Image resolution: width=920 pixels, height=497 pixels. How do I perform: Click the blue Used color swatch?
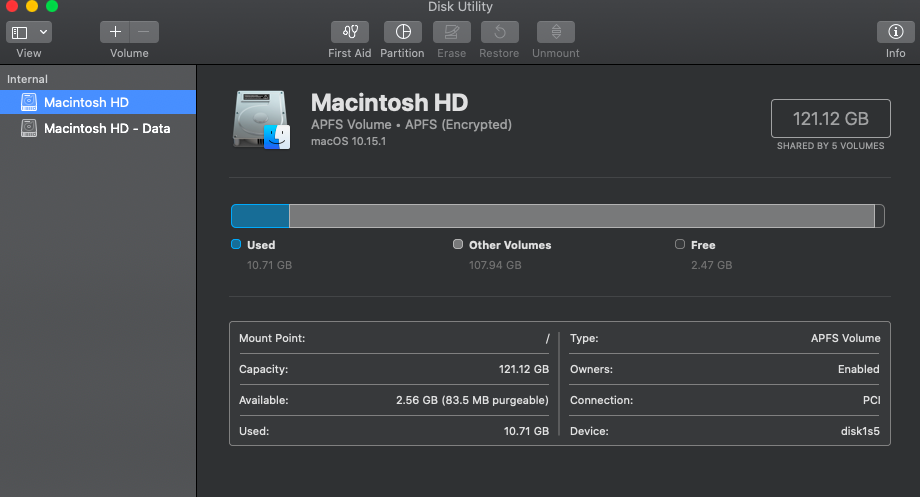(x=236, y=244)
